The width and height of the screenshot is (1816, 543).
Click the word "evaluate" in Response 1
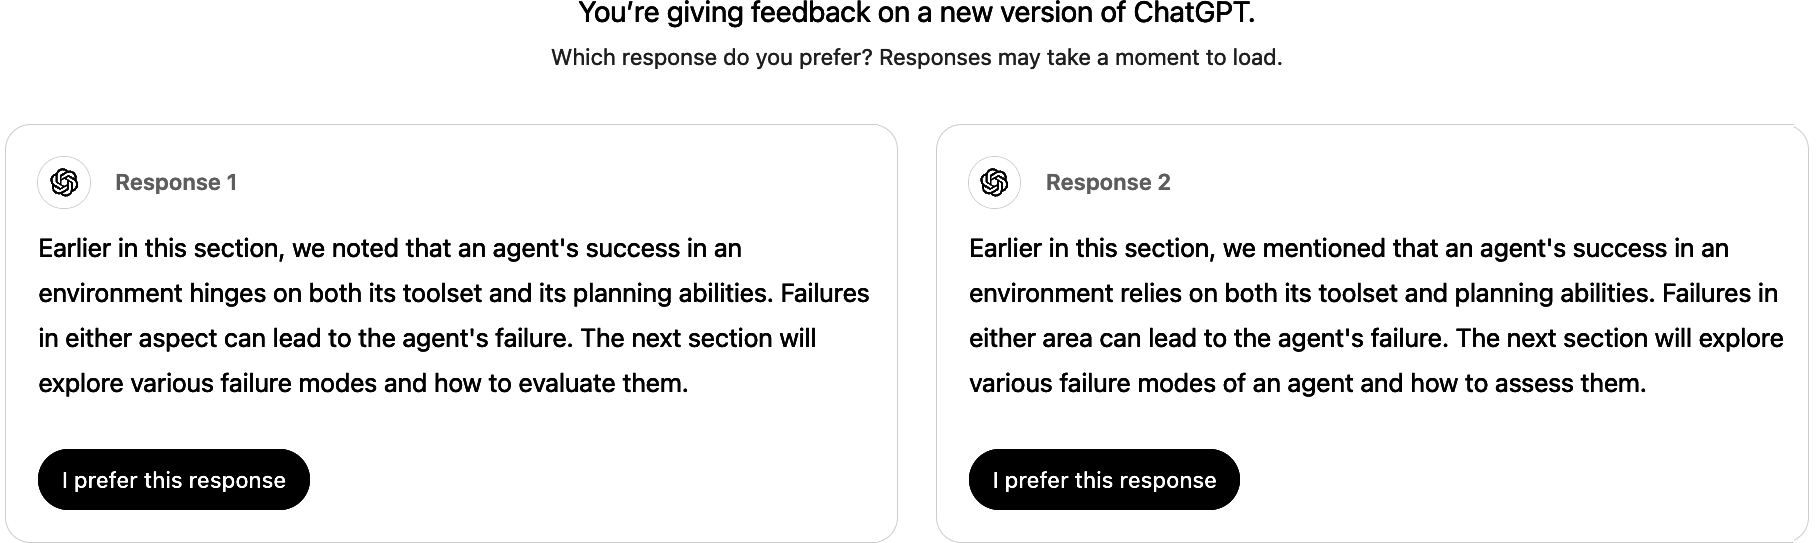(569, 384)
